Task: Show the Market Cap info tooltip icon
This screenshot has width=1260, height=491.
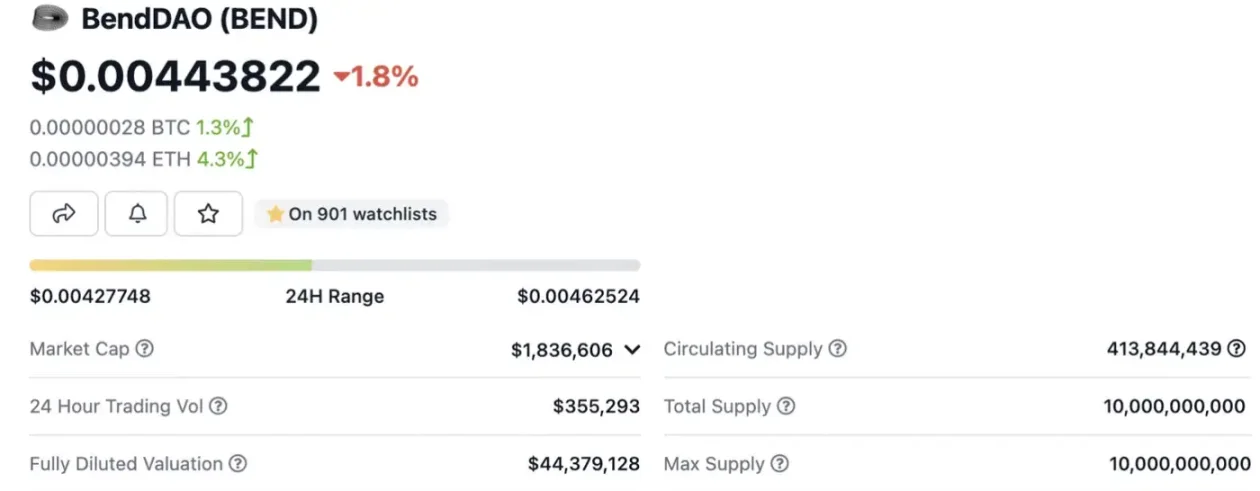Action: 145,349
